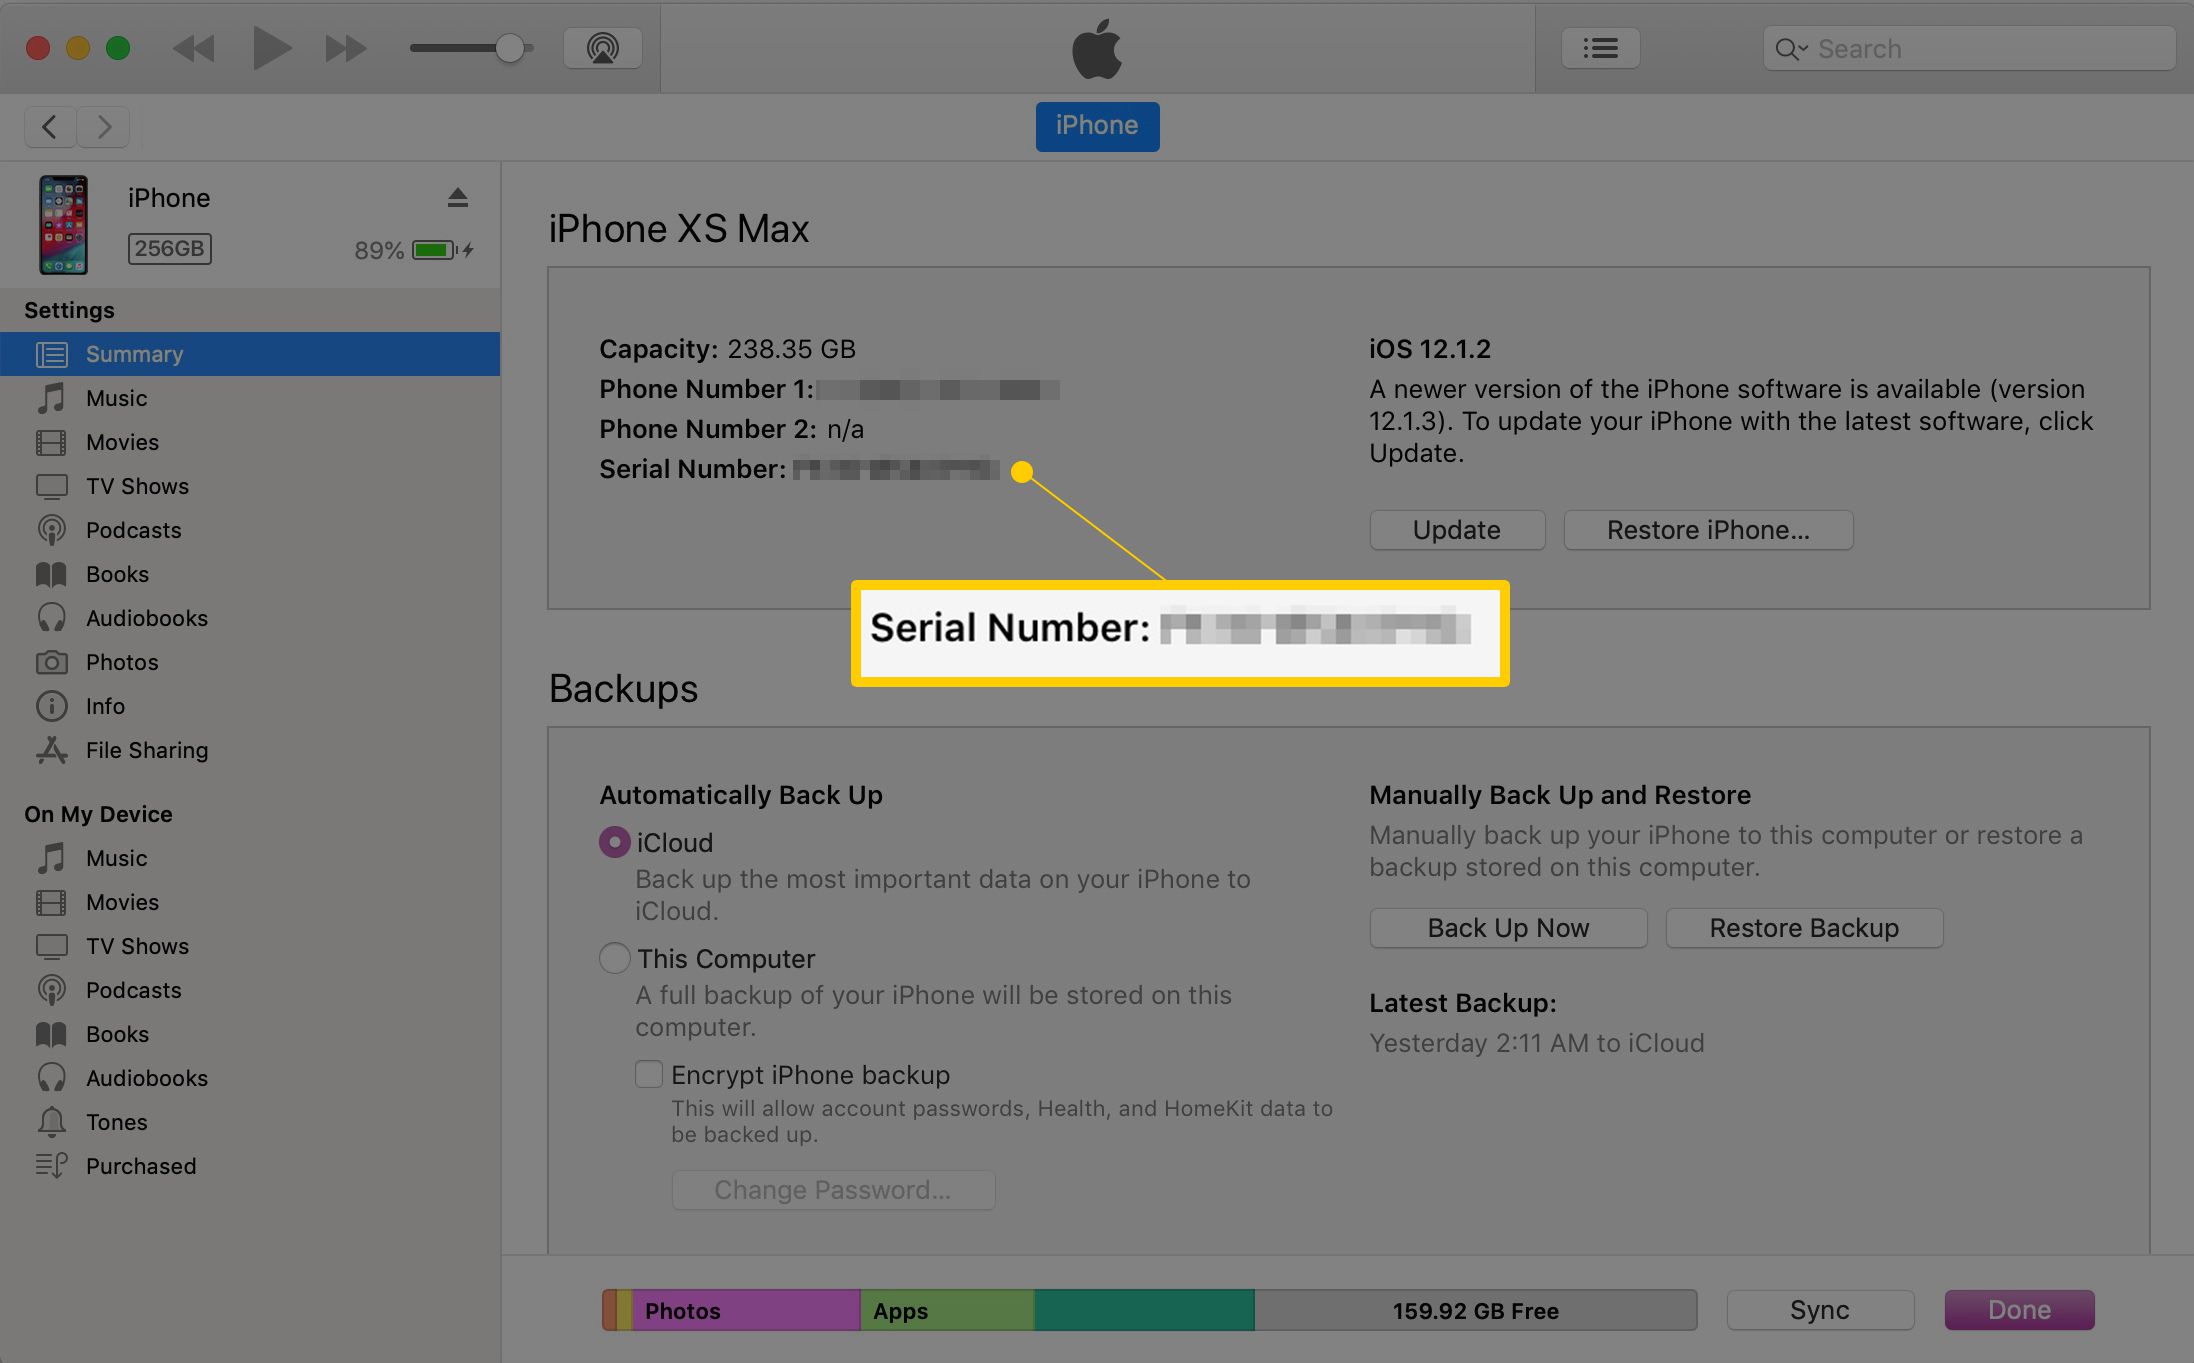The height and width of the screenshot is (1363, 2194).
Task: Go forward with the right arrow
Action: click(x=104, y=127)
